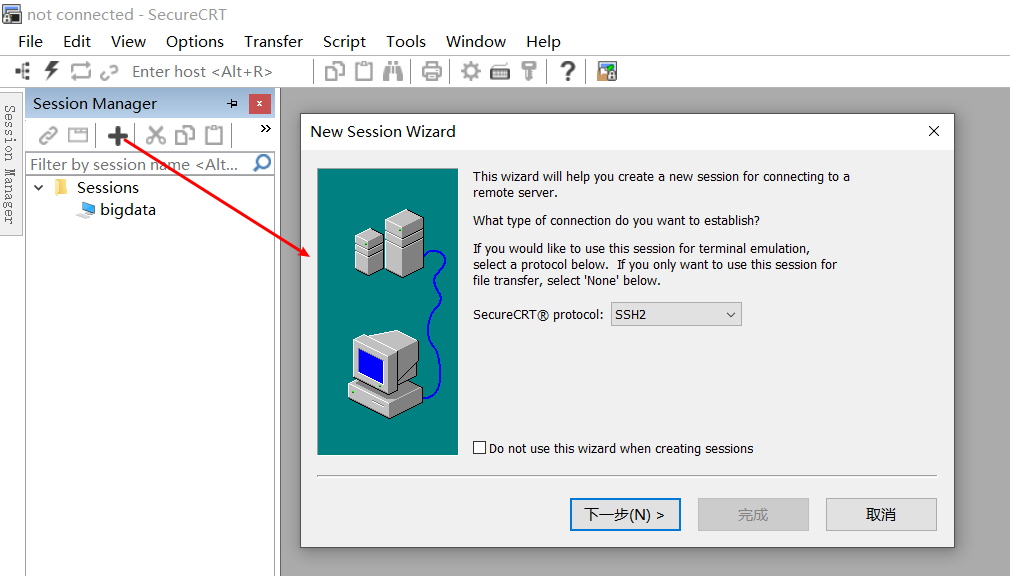Screen dimensions: 1010x576
Task: Collapse the Sessions folder tree
Action: 39,187
